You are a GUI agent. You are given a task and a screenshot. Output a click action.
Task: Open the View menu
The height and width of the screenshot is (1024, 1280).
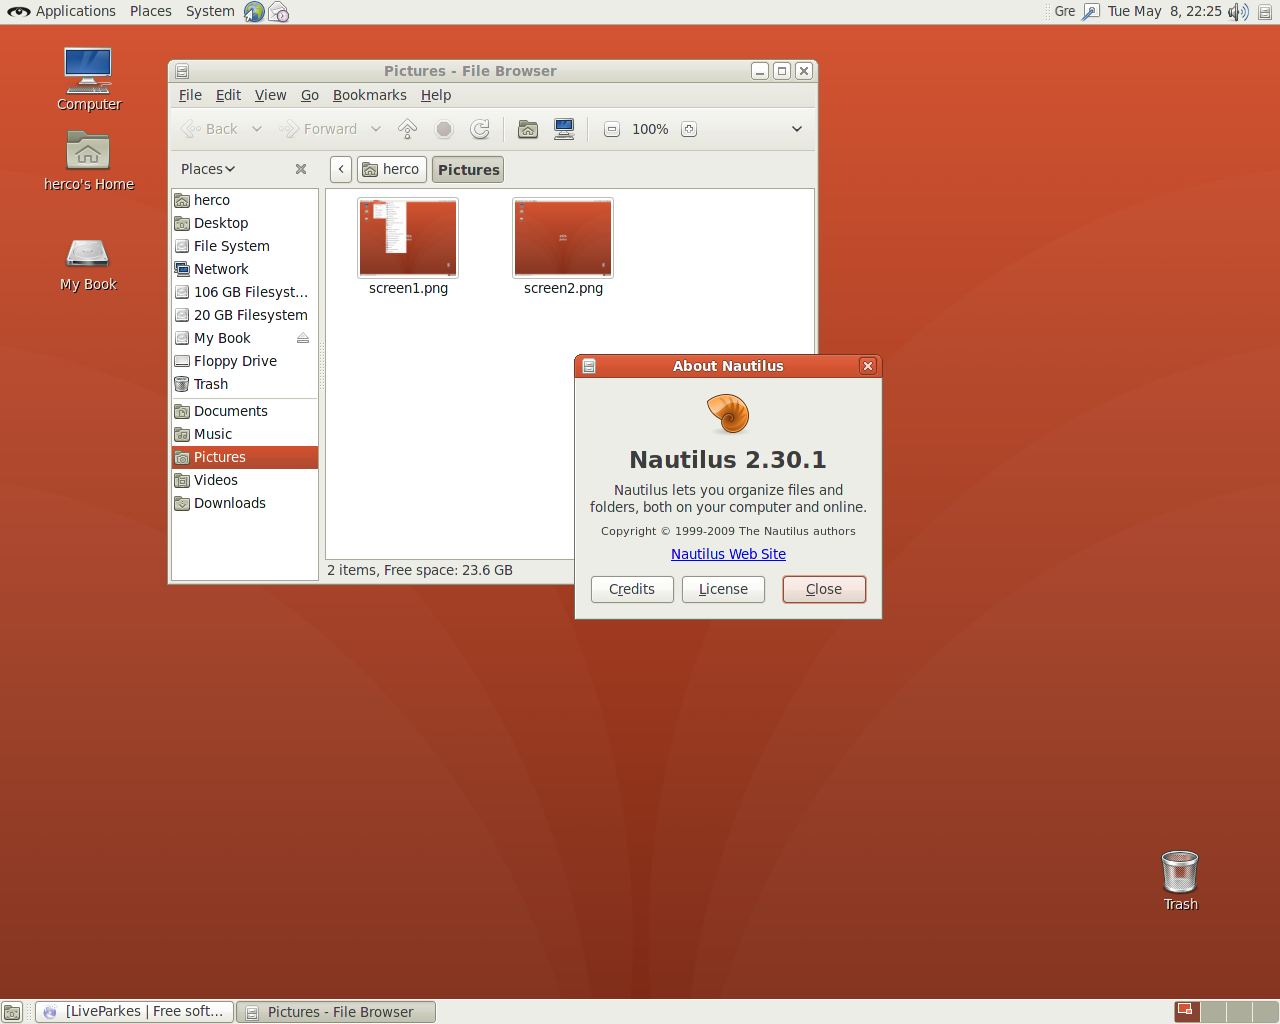(270, 95)
